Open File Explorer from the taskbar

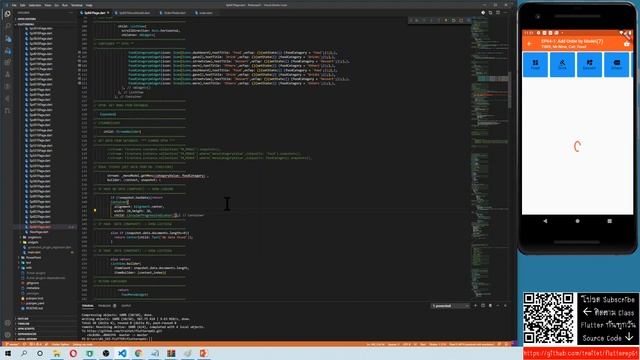(x=56, y=353)
